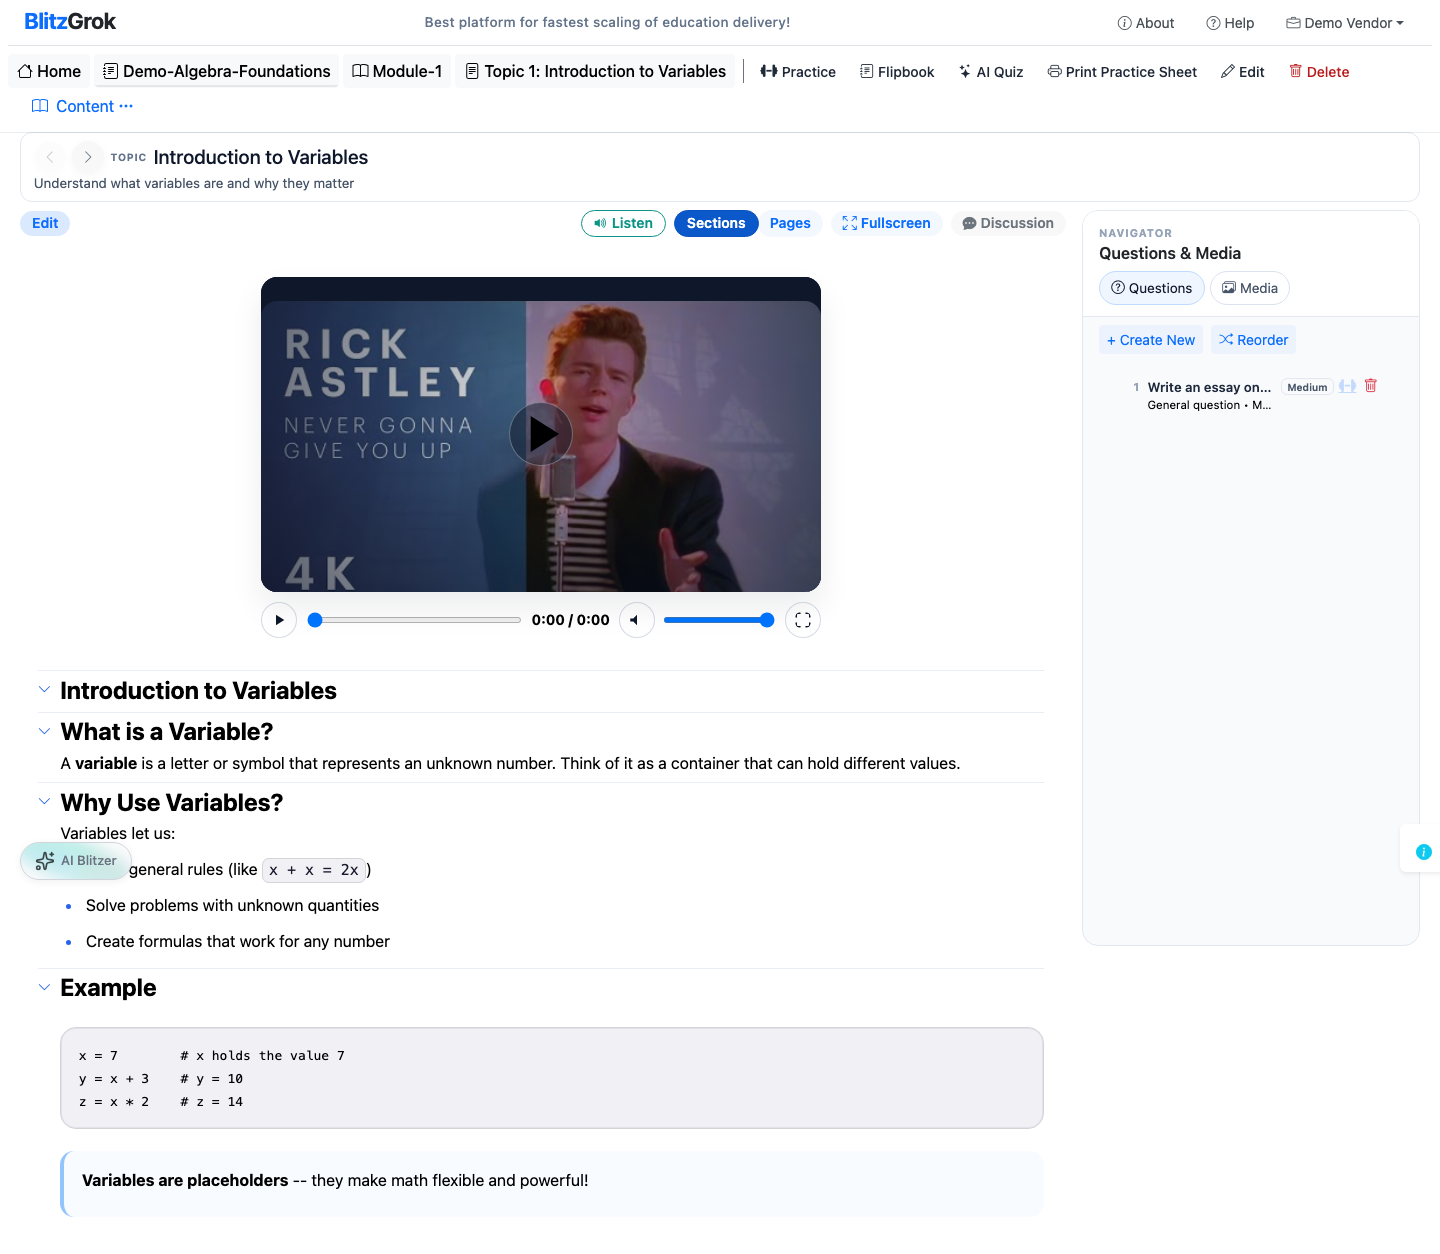Viewport: 1440px width, 1254px height.
Task: Click the small play button below the video
Action: coord(279,620)
